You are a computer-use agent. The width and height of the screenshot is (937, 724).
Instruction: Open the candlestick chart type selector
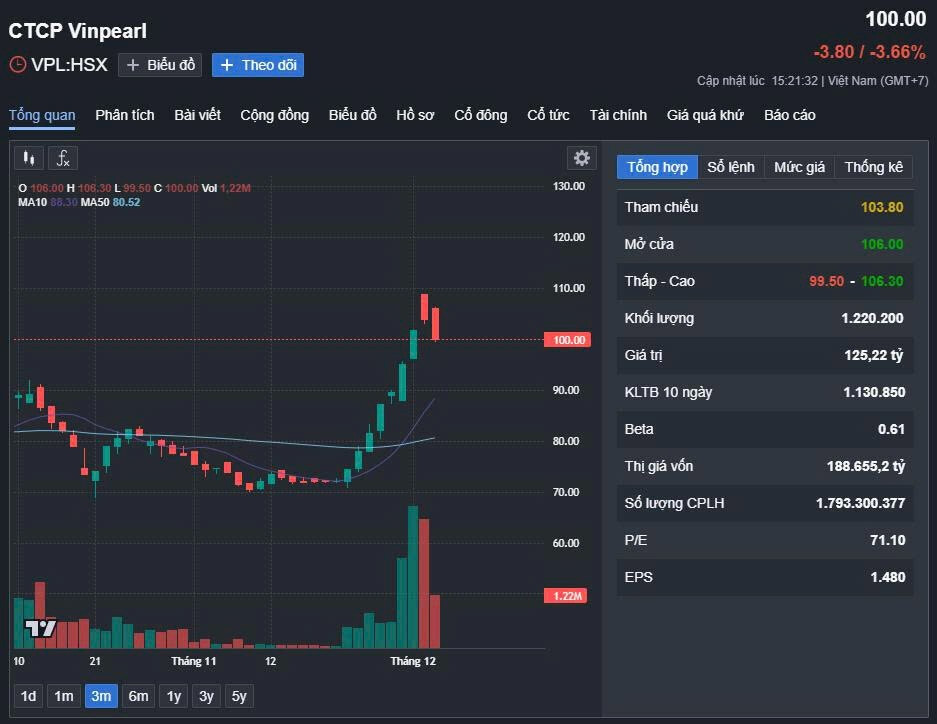[x=30, y=158]
